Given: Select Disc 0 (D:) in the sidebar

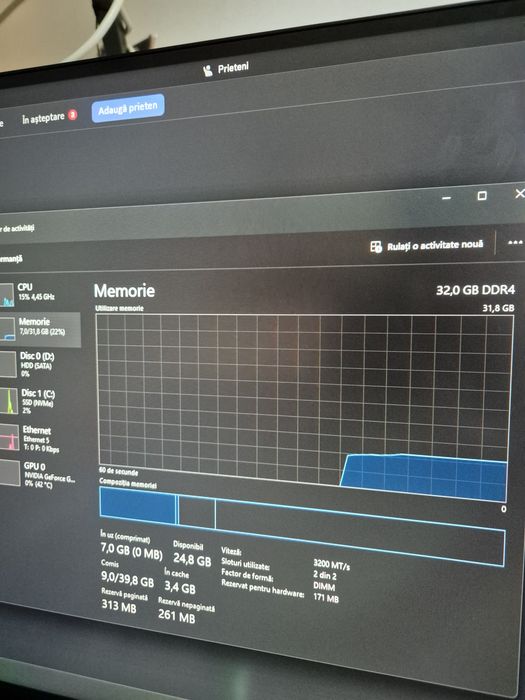Looking at the screenshot, I should 40,364.
